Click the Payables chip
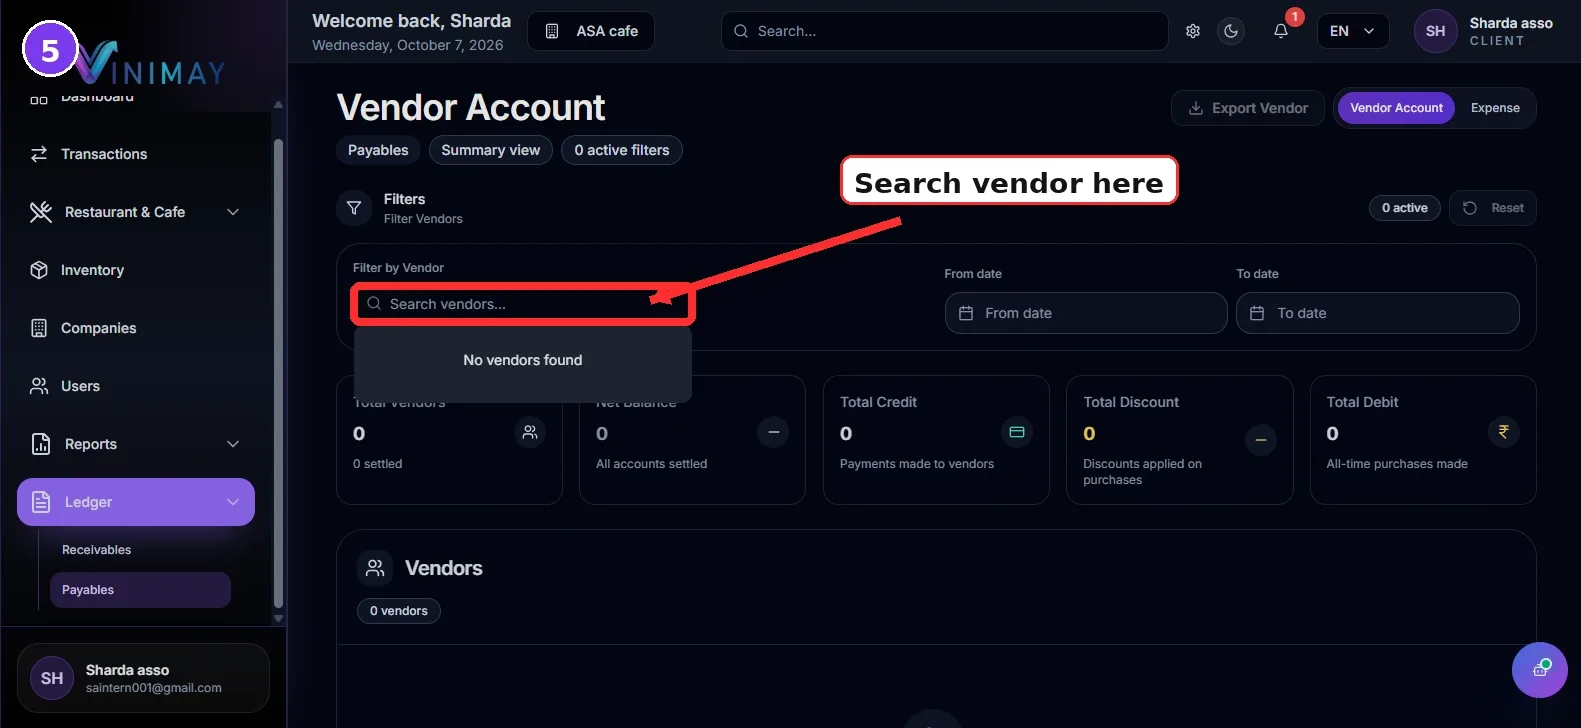The height and width of the screenshot is (728, 1581). pyautogui.click(x=378, y=150)
